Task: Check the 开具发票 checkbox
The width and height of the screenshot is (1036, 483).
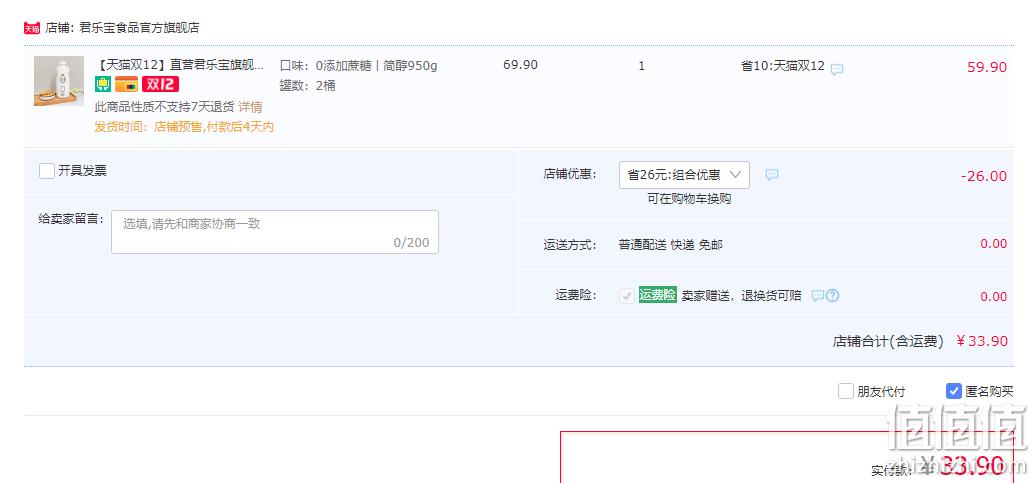Action: click(x=47, y=171)
